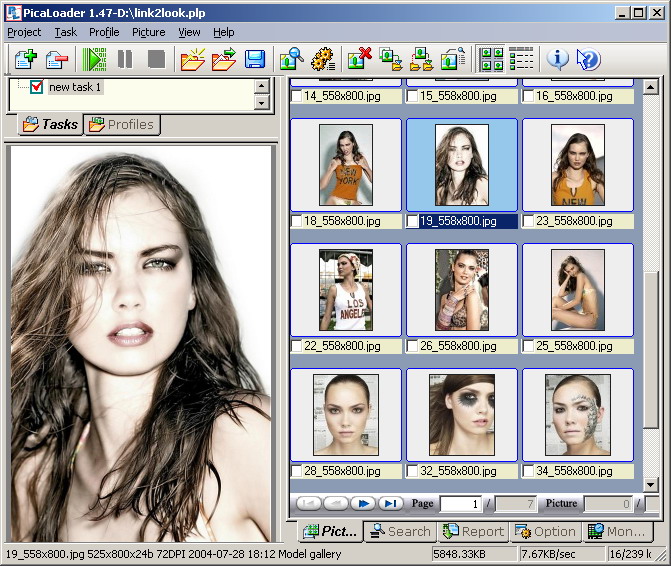Switch to thumbnail grid view icon
Screen dimensions: 671x566
(491, 59)
